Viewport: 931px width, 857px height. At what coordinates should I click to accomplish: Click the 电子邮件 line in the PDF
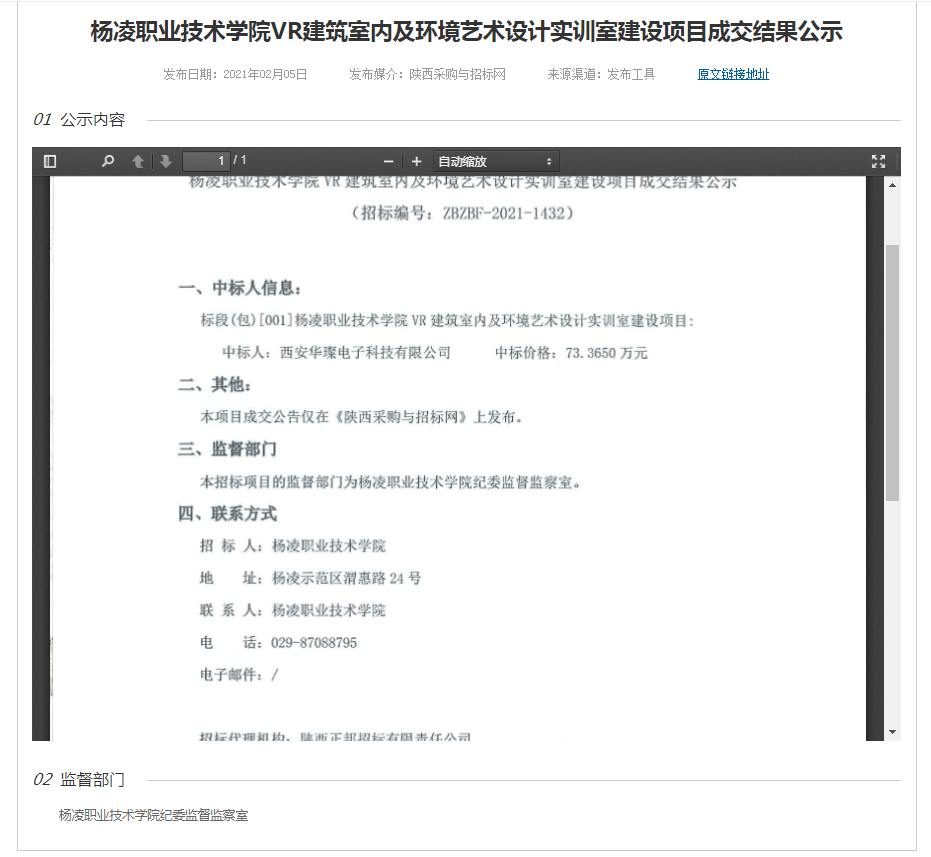tap(239, 675)
